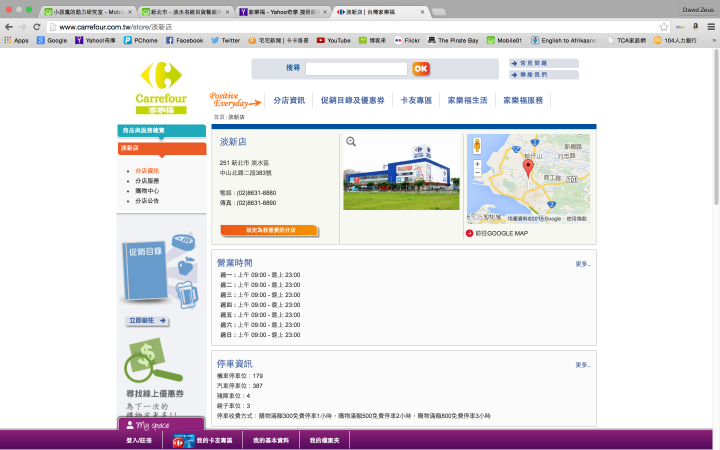This screenshot has height=450, width=720.
Task: Open the Google bookmark
Action: coord(52,40)
